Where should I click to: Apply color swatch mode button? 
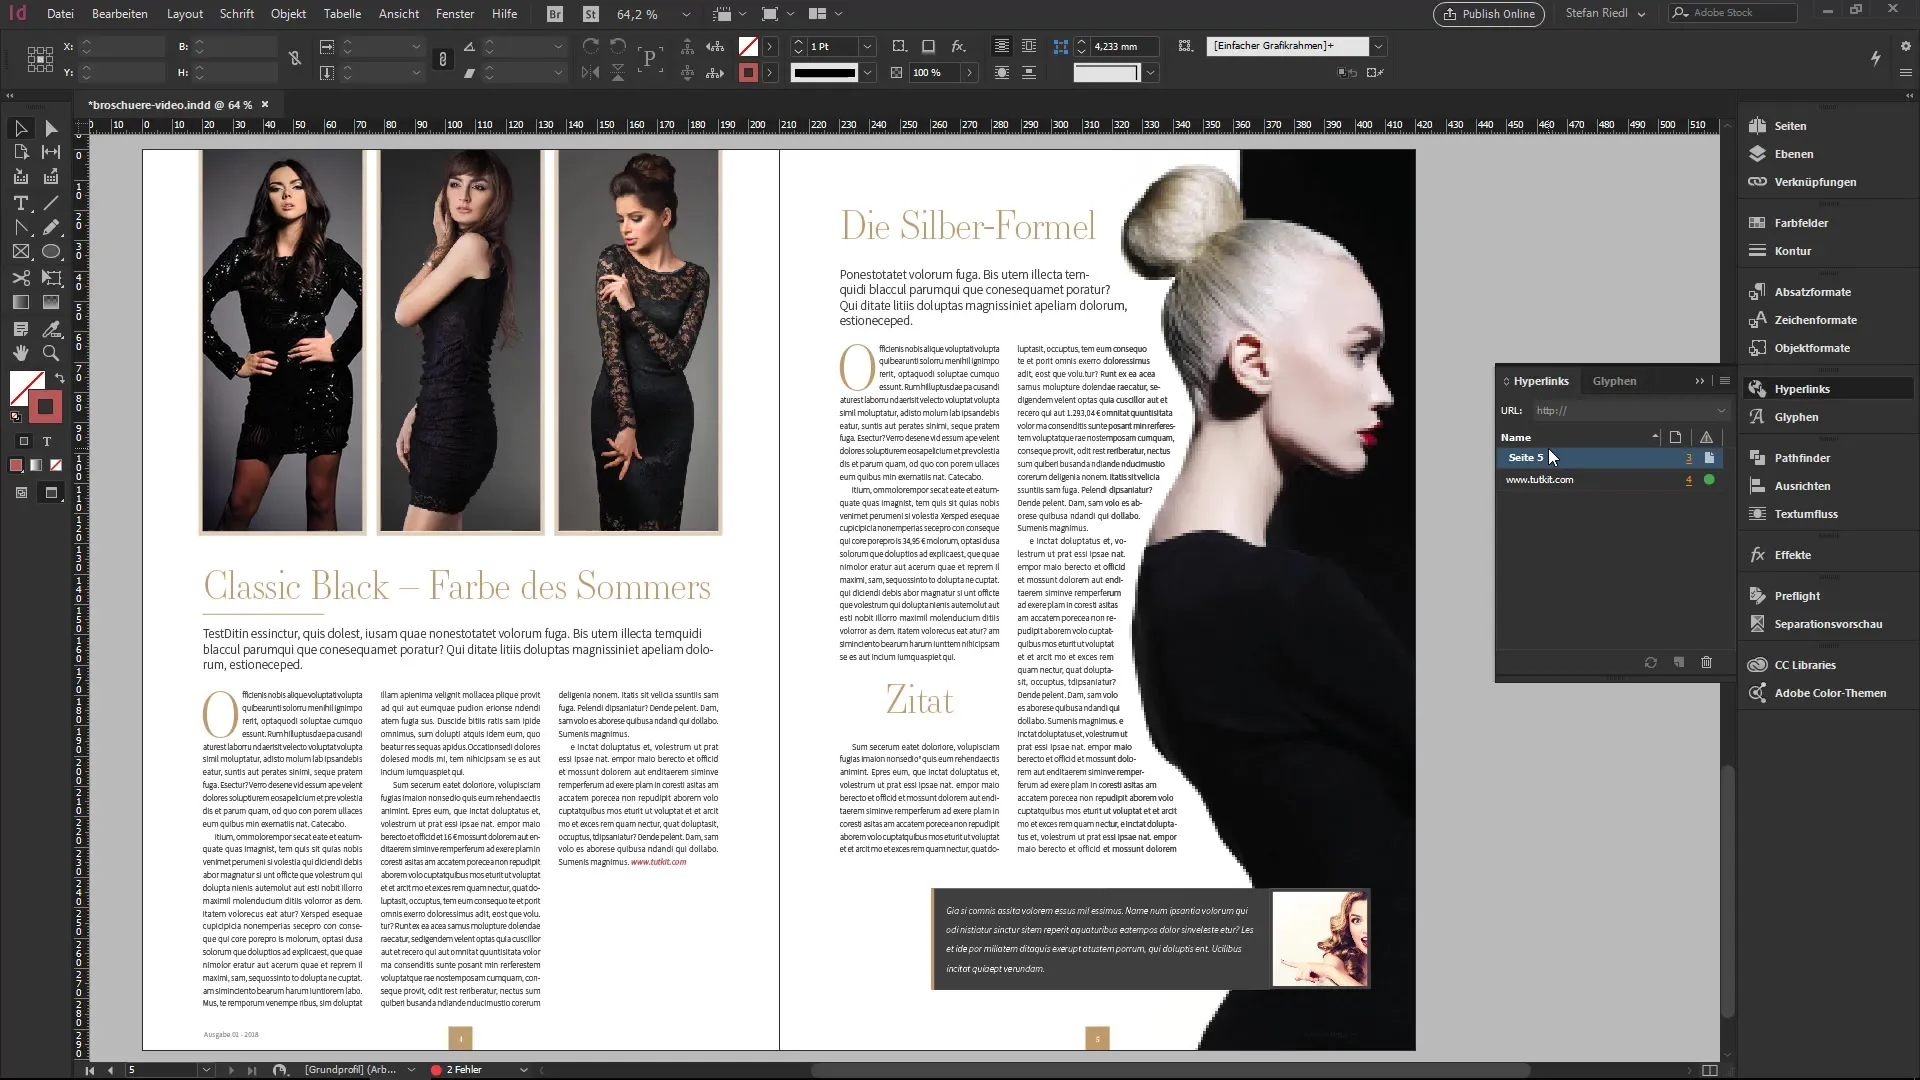pyautogui.click(x=16, y=465)
